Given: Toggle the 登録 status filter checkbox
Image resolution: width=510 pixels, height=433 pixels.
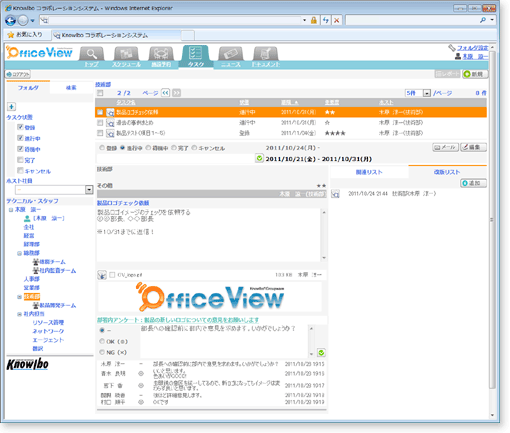Looking at the screenshot, I should click(x=20, y=127).
